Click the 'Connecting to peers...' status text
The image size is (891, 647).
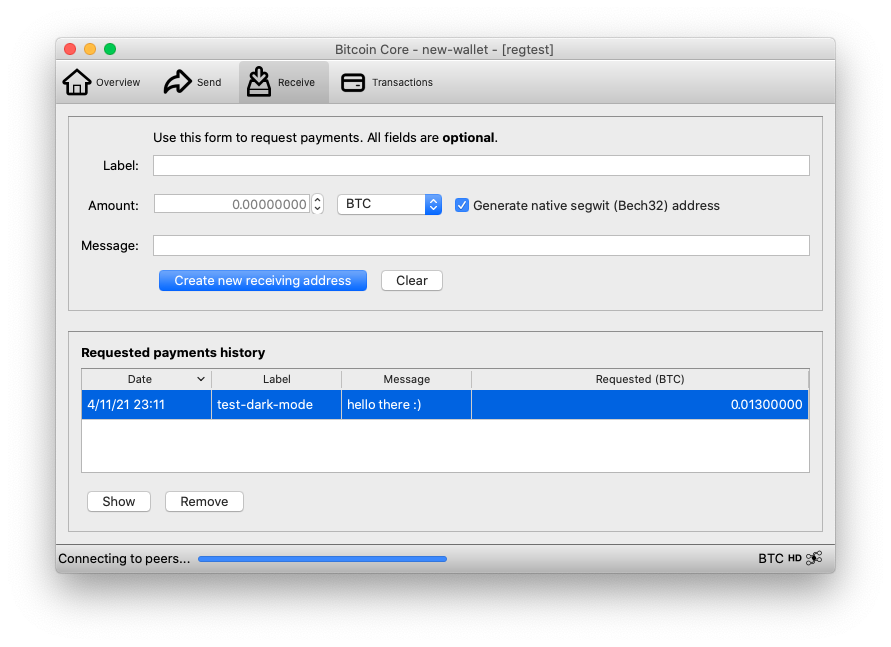click(x=124, y=558)
